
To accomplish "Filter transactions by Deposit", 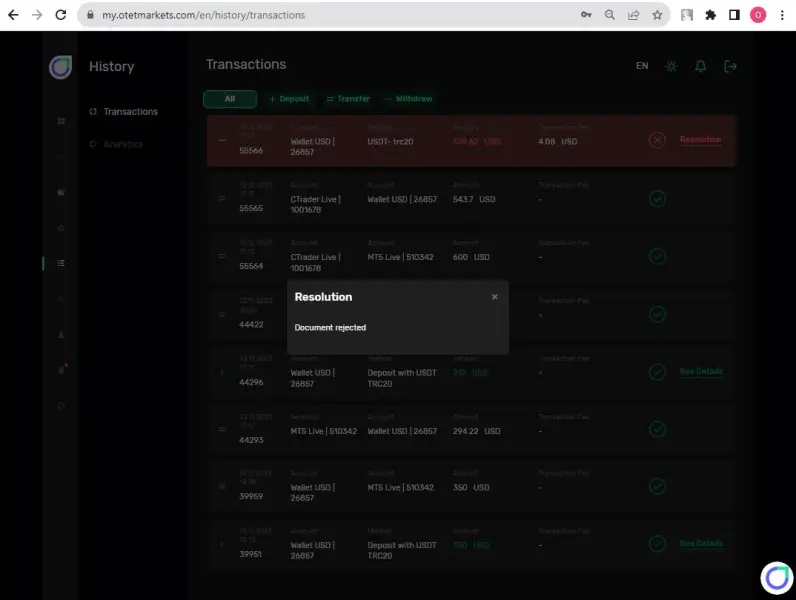I will click(289, 99).
